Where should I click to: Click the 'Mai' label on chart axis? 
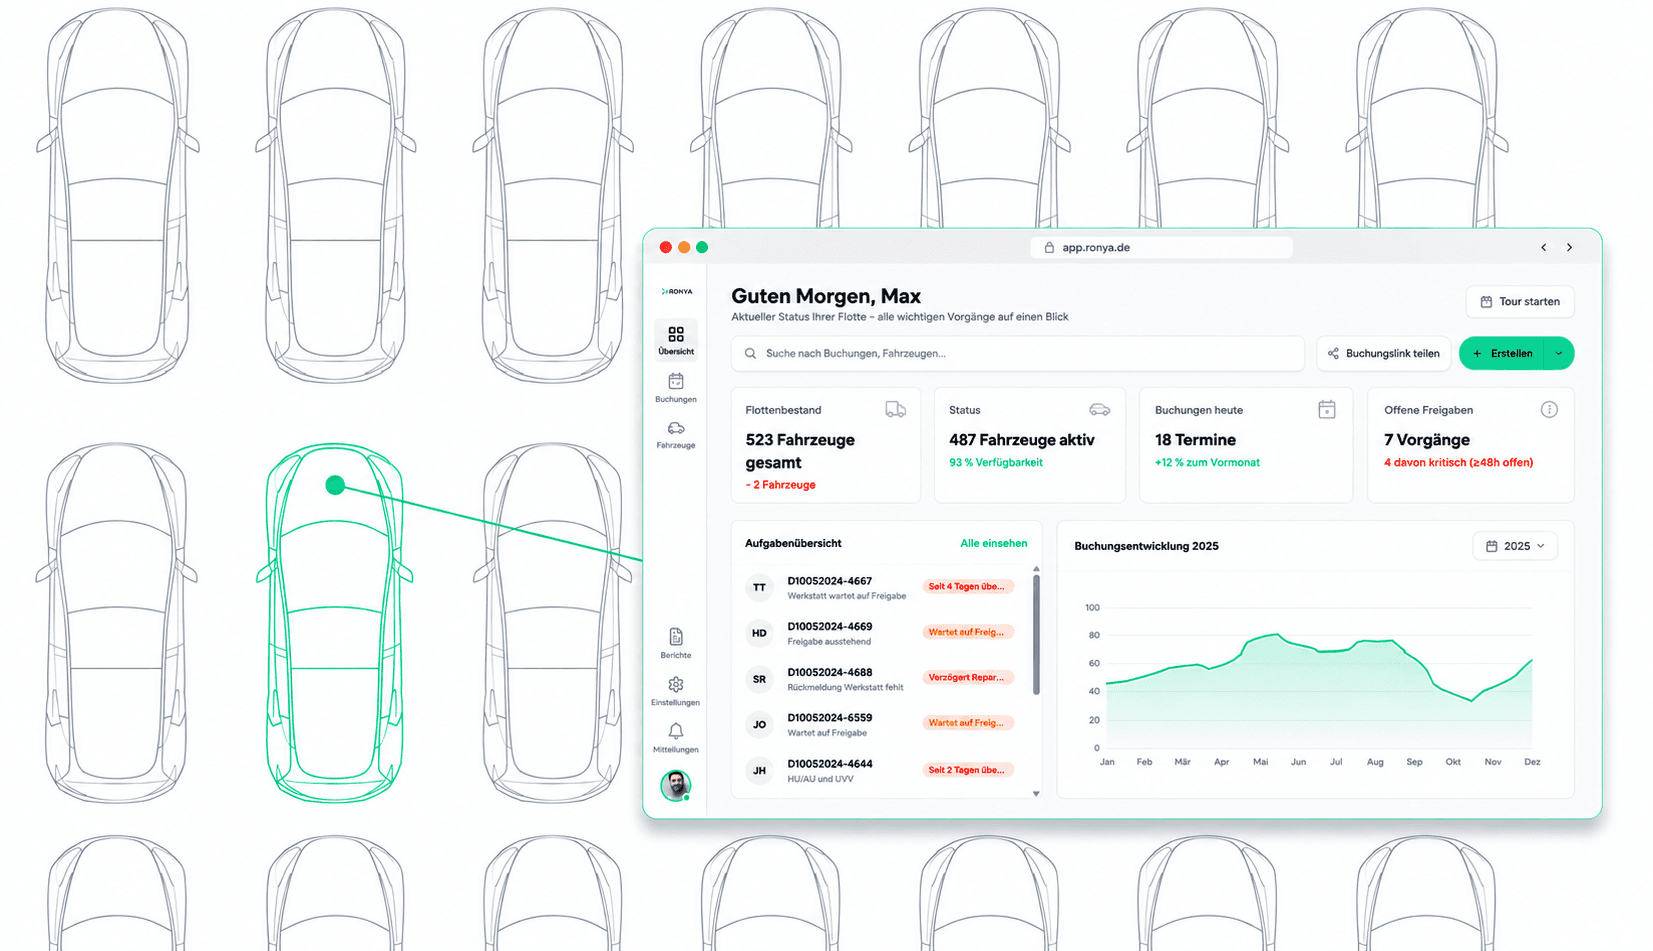point(1260,762)
